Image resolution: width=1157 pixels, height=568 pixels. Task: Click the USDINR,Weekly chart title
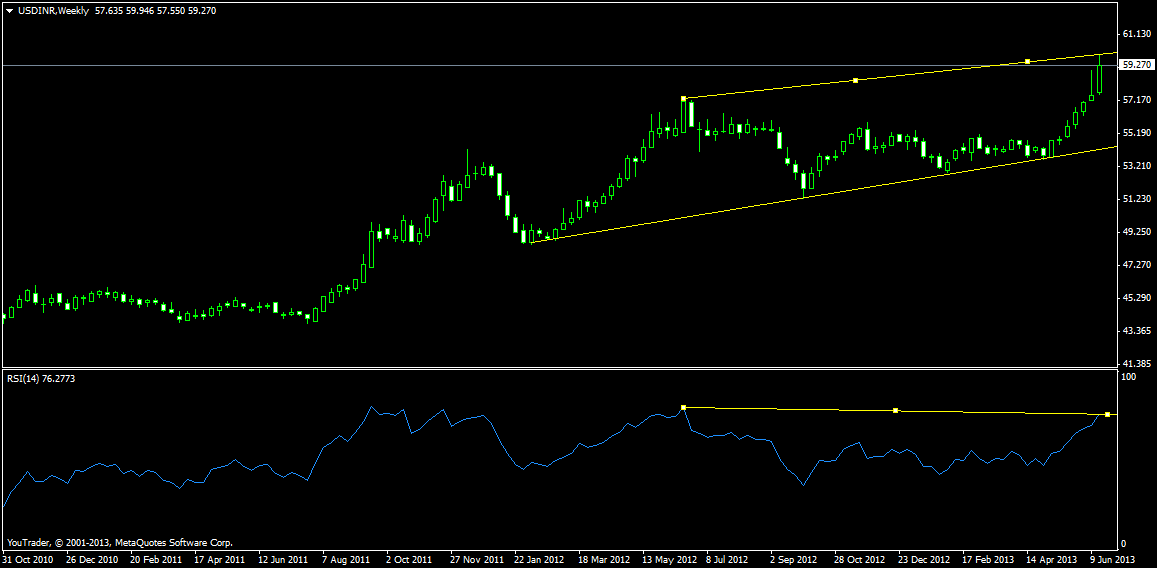tap(52, 10)
